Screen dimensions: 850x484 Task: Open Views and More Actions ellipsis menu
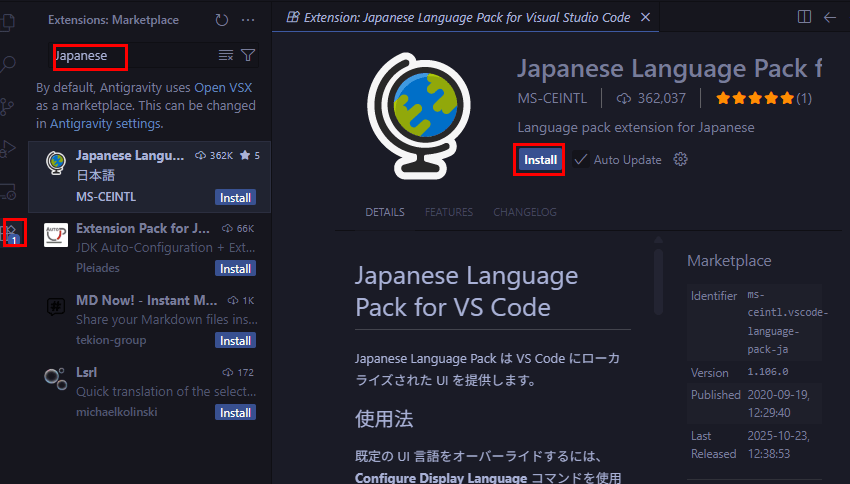(248, 19)
